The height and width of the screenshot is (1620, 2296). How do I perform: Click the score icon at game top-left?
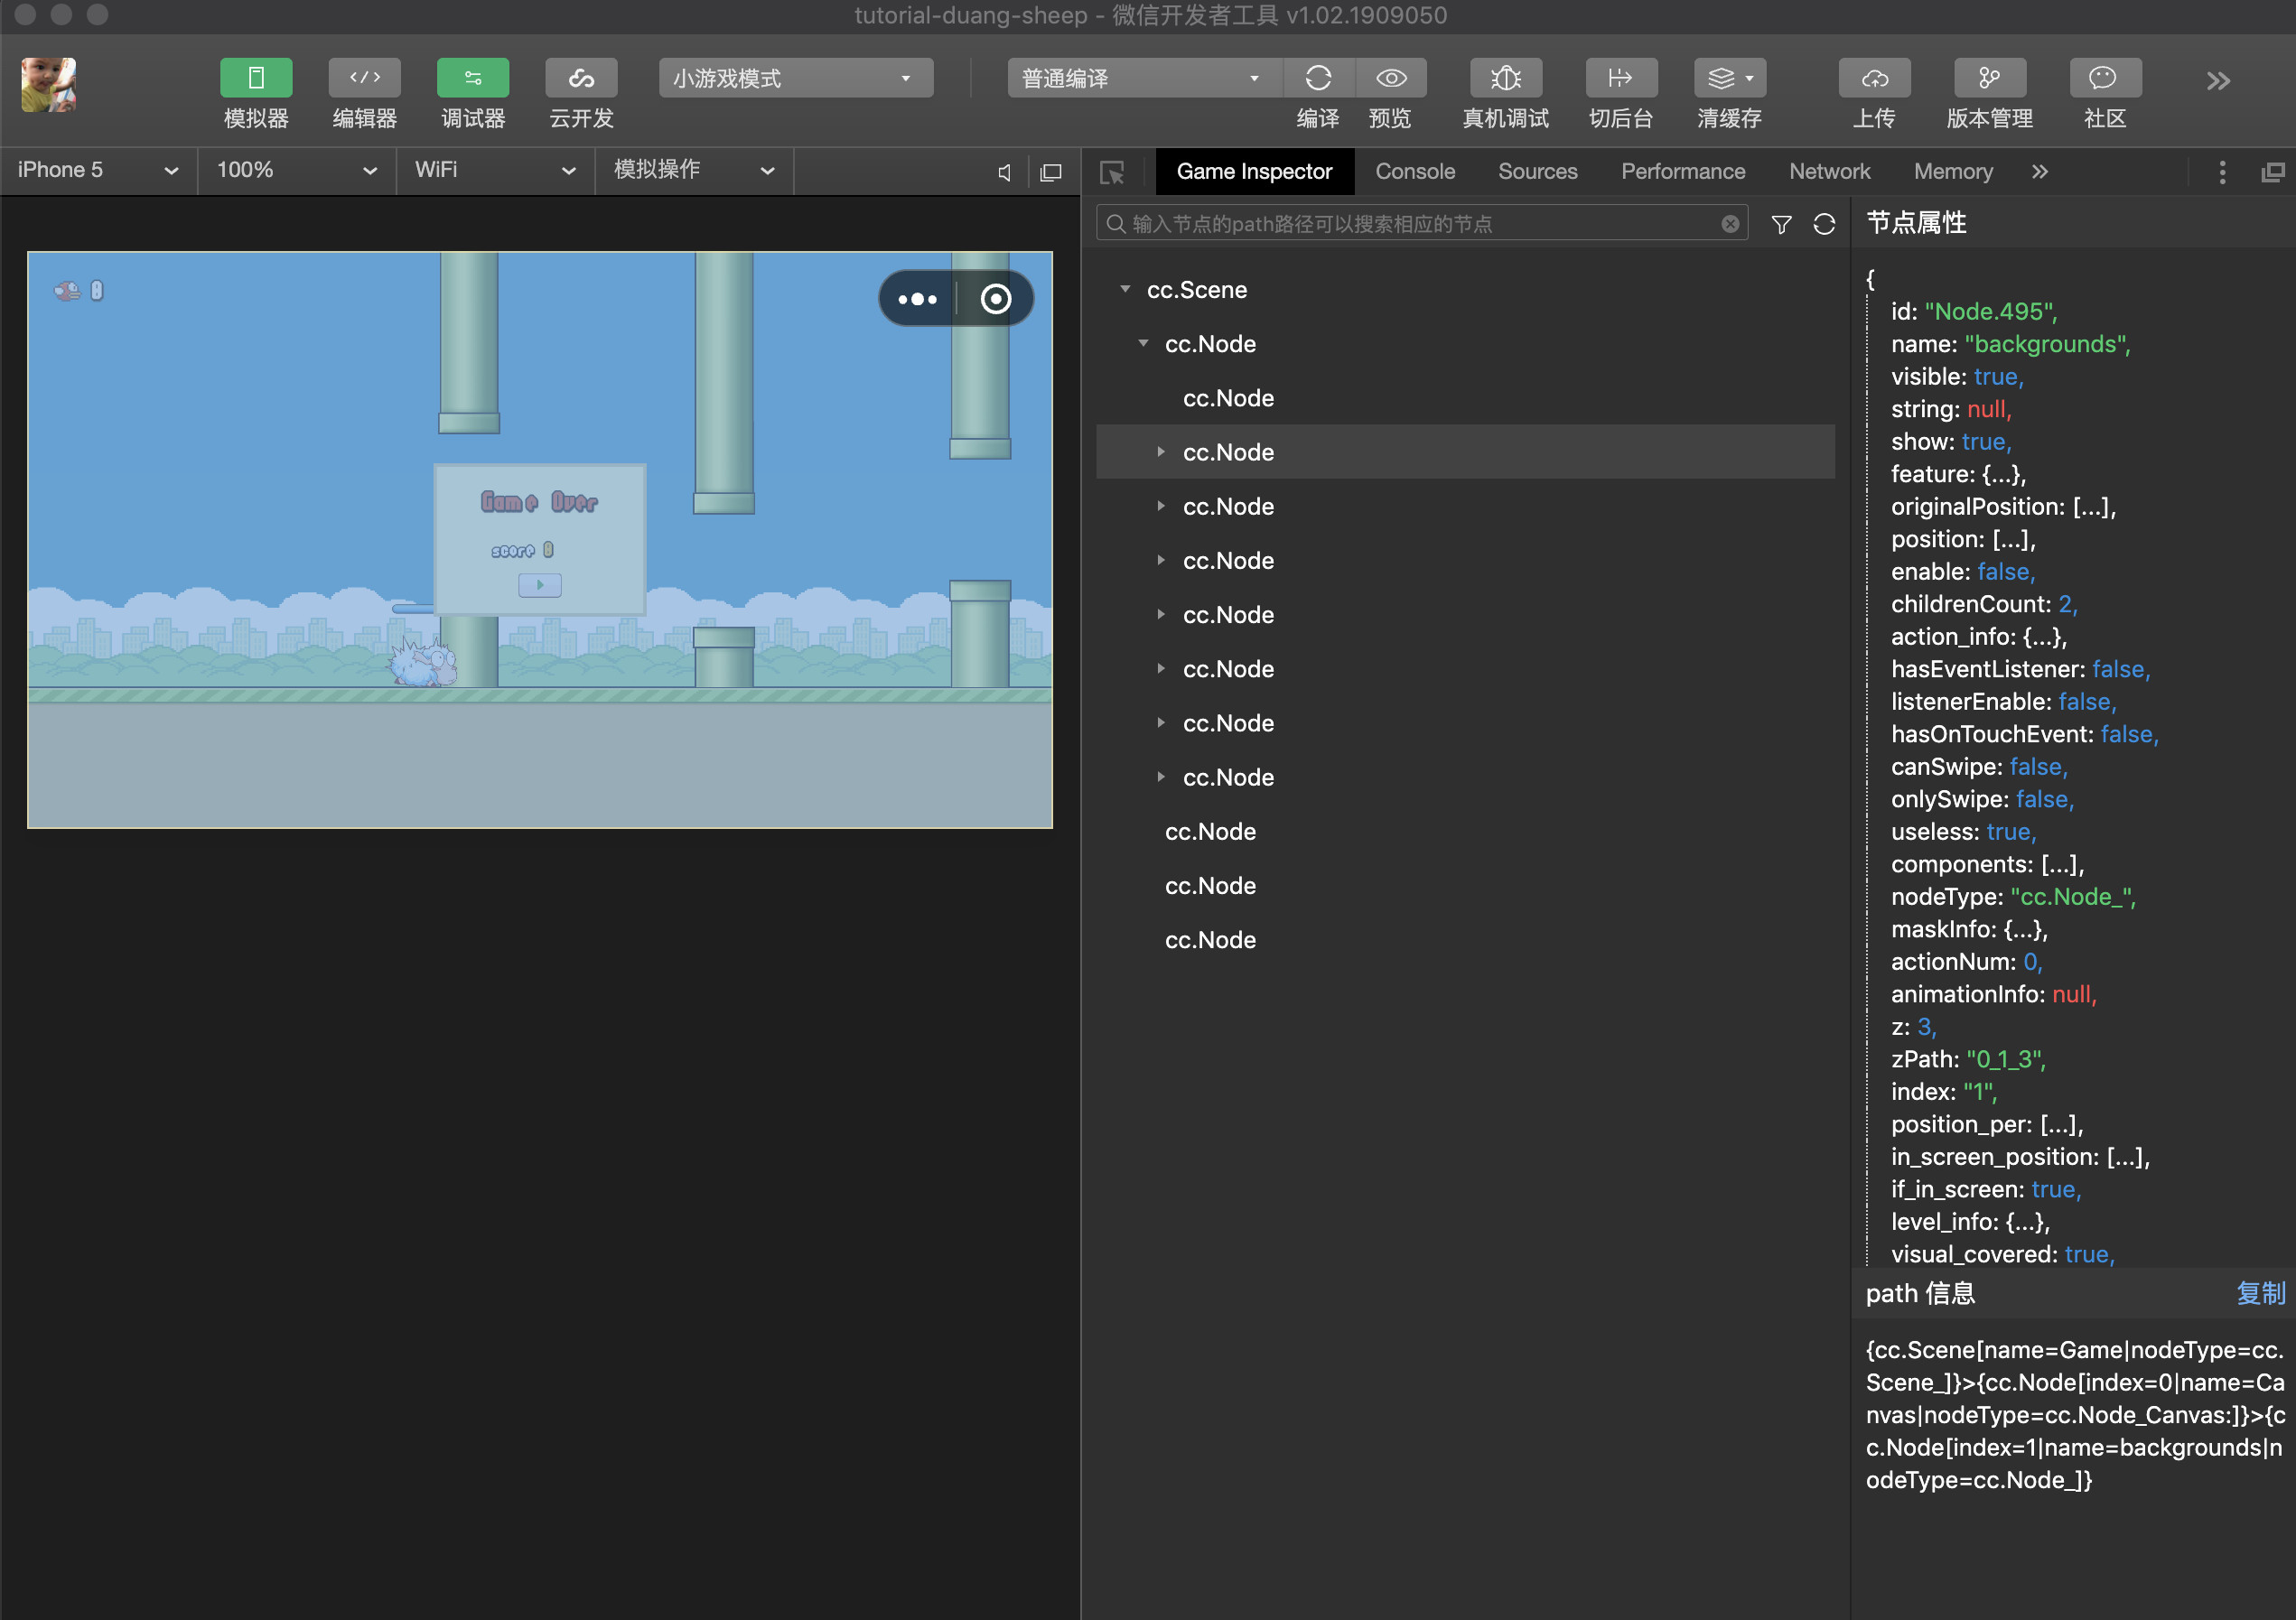(x=67, y=291)
